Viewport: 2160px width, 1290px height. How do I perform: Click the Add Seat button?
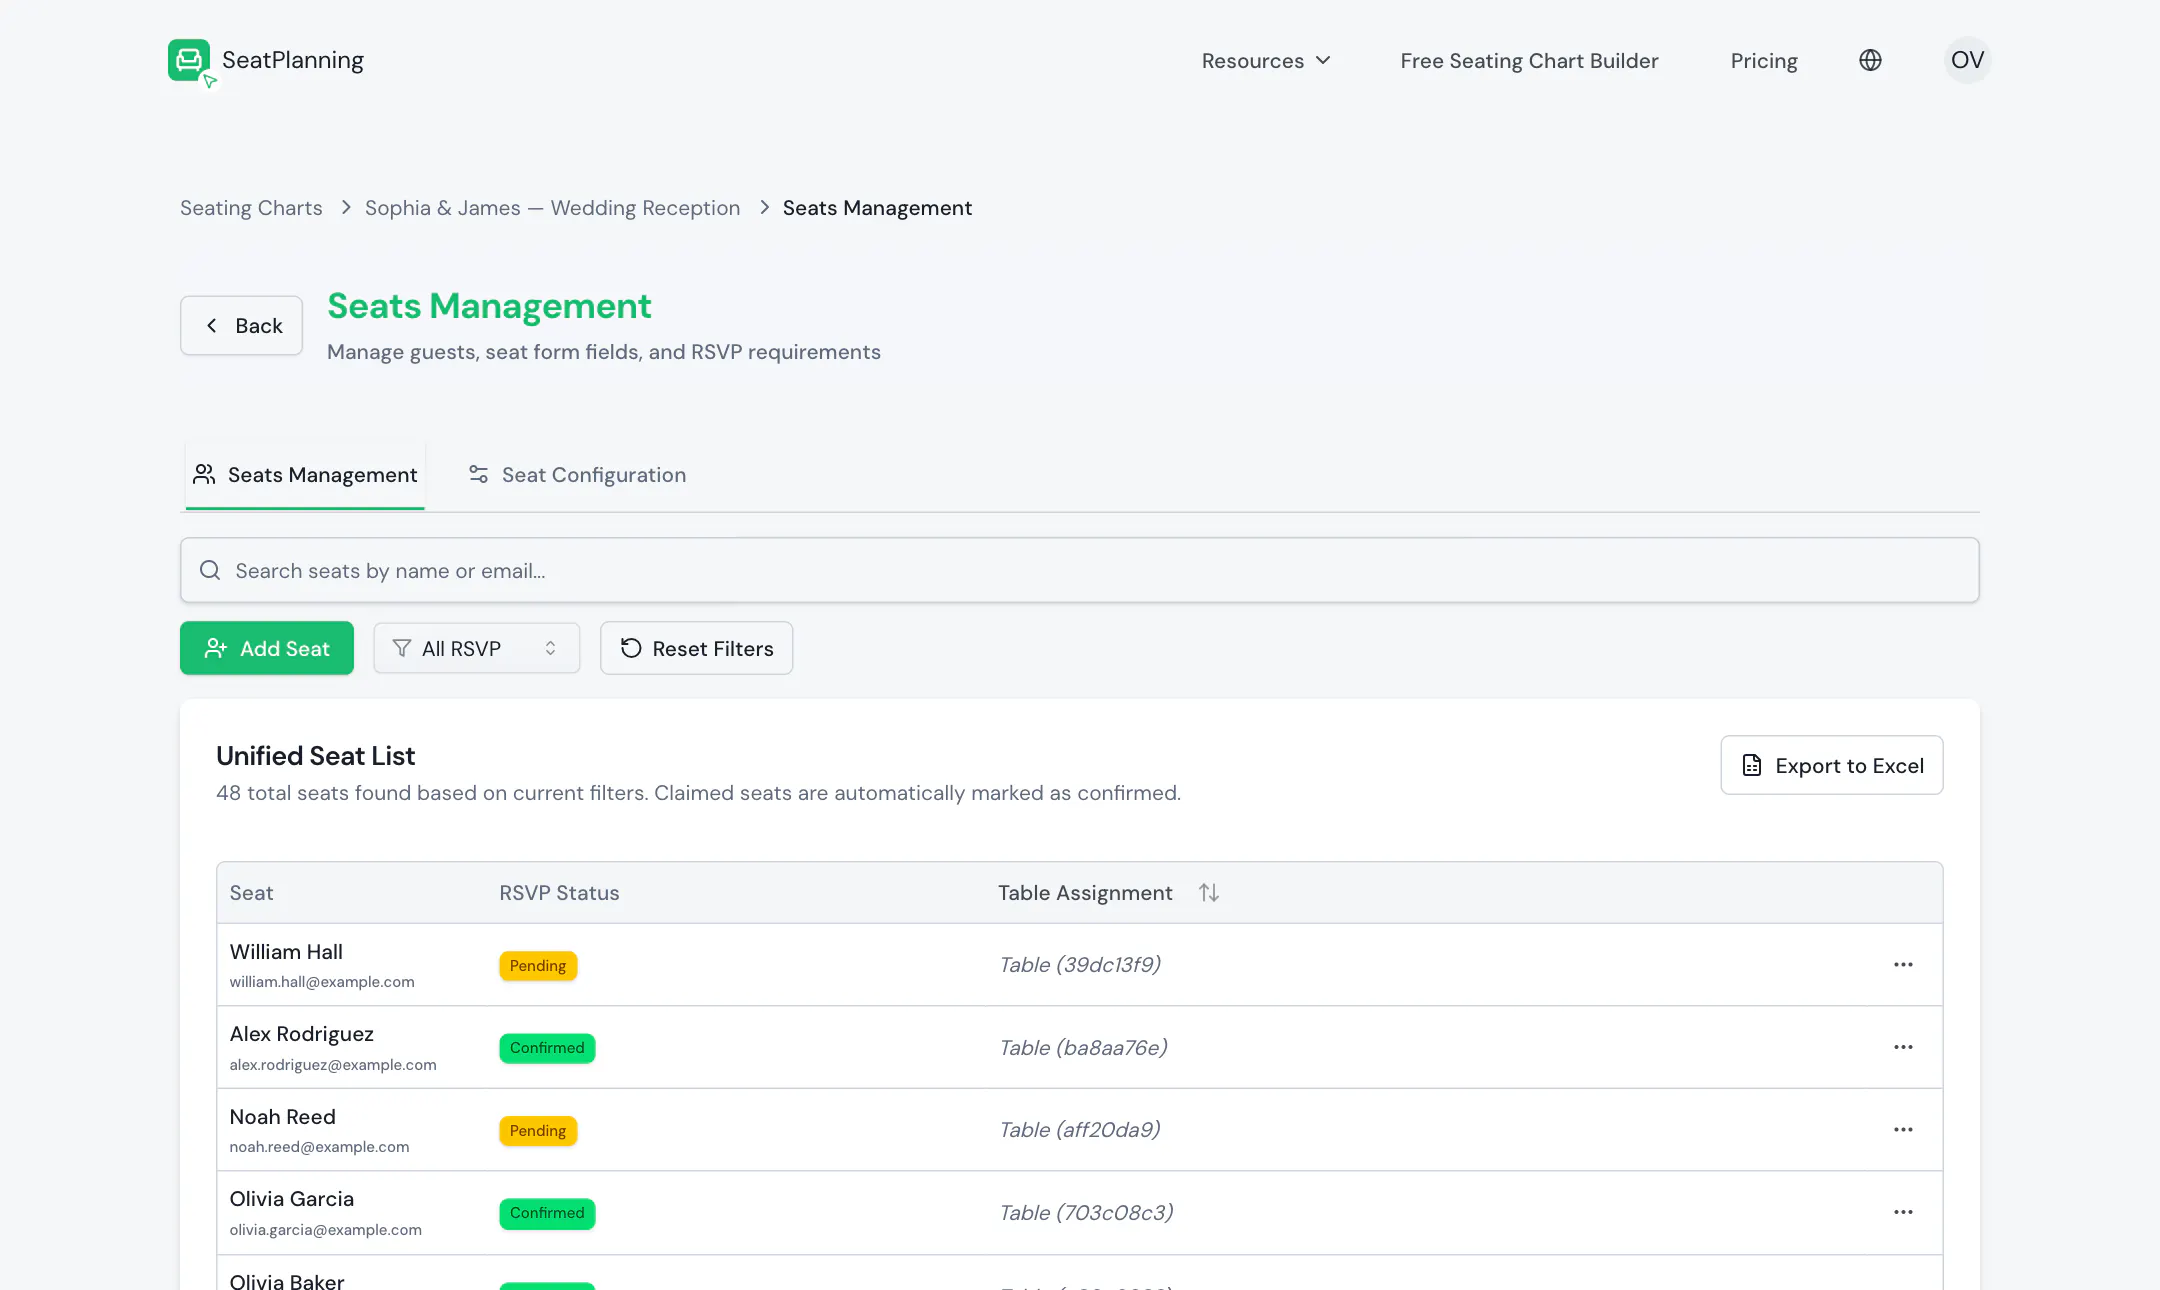pos(267,648)
